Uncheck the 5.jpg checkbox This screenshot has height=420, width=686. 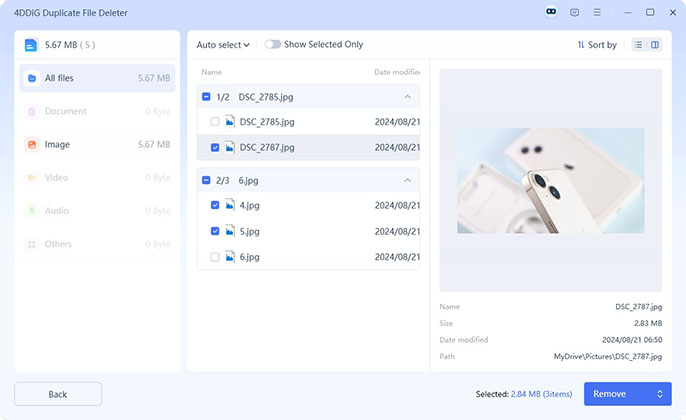[215, 231]
